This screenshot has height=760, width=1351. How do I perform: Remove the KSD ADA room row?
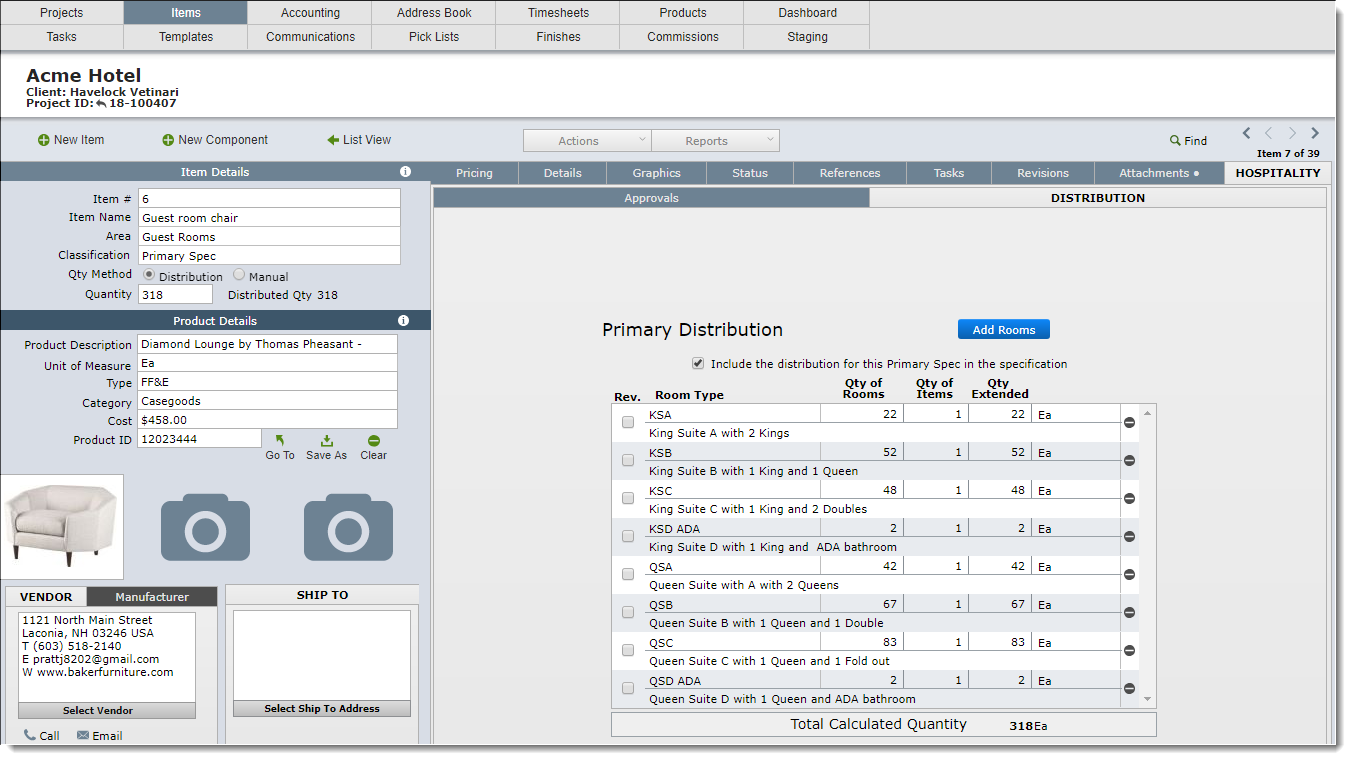(x=1129, y=537)
